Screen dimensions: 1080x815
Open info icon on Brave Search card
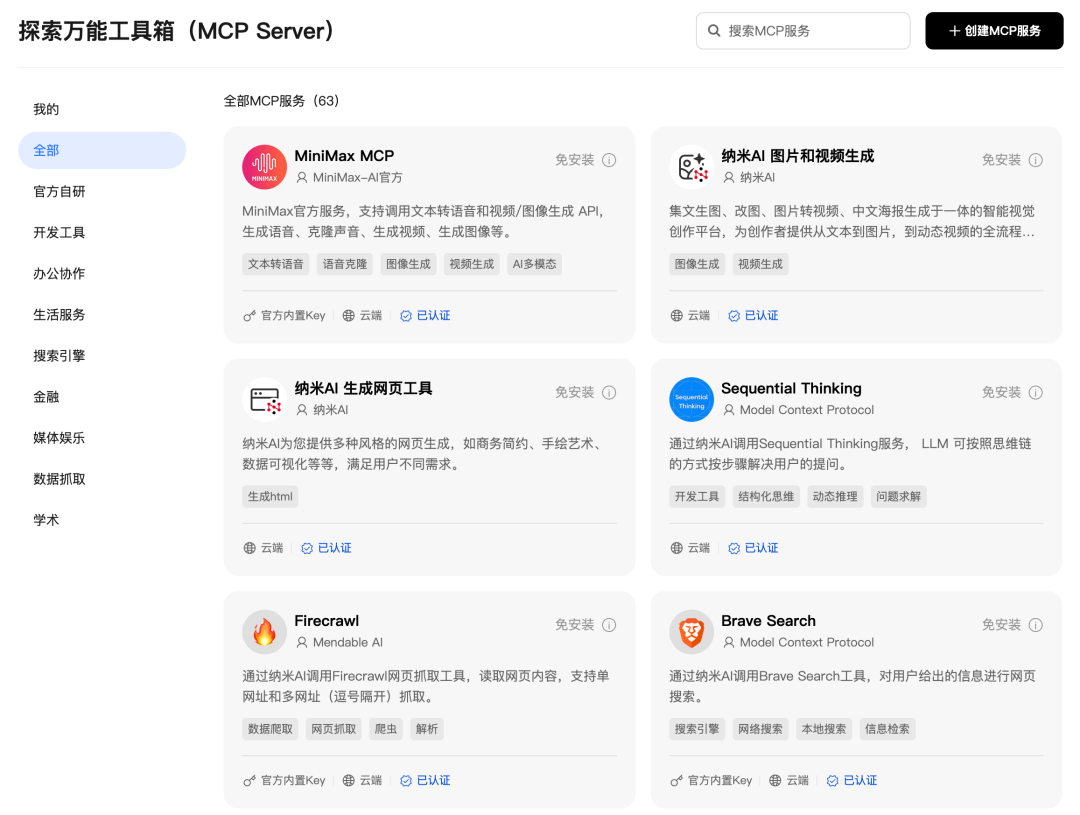coord(1035,625)
